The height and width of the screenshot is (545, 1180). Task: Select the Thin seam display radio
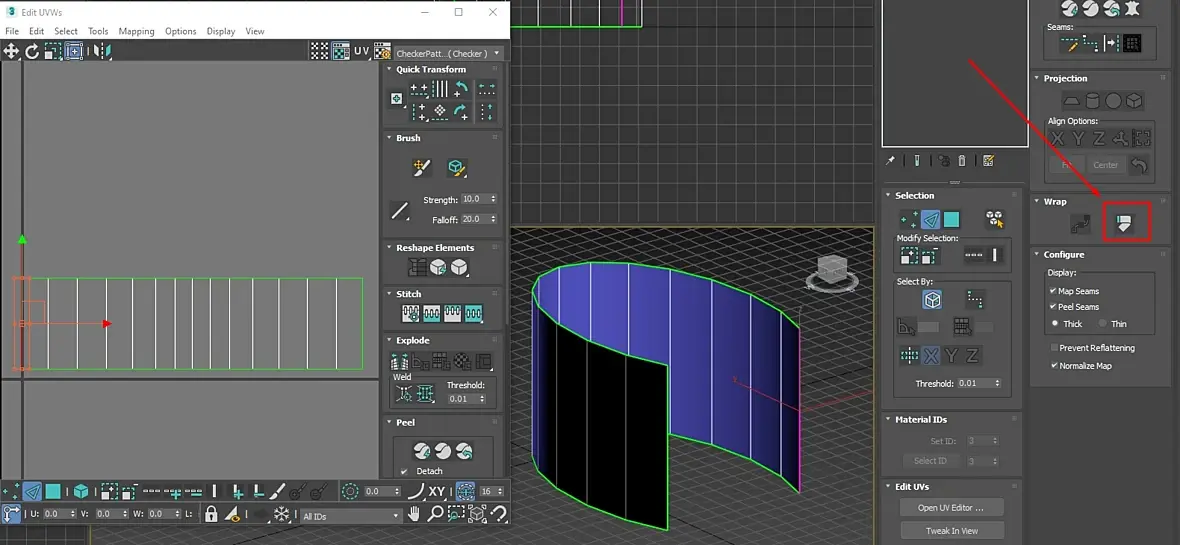[x=1103, y=324]
